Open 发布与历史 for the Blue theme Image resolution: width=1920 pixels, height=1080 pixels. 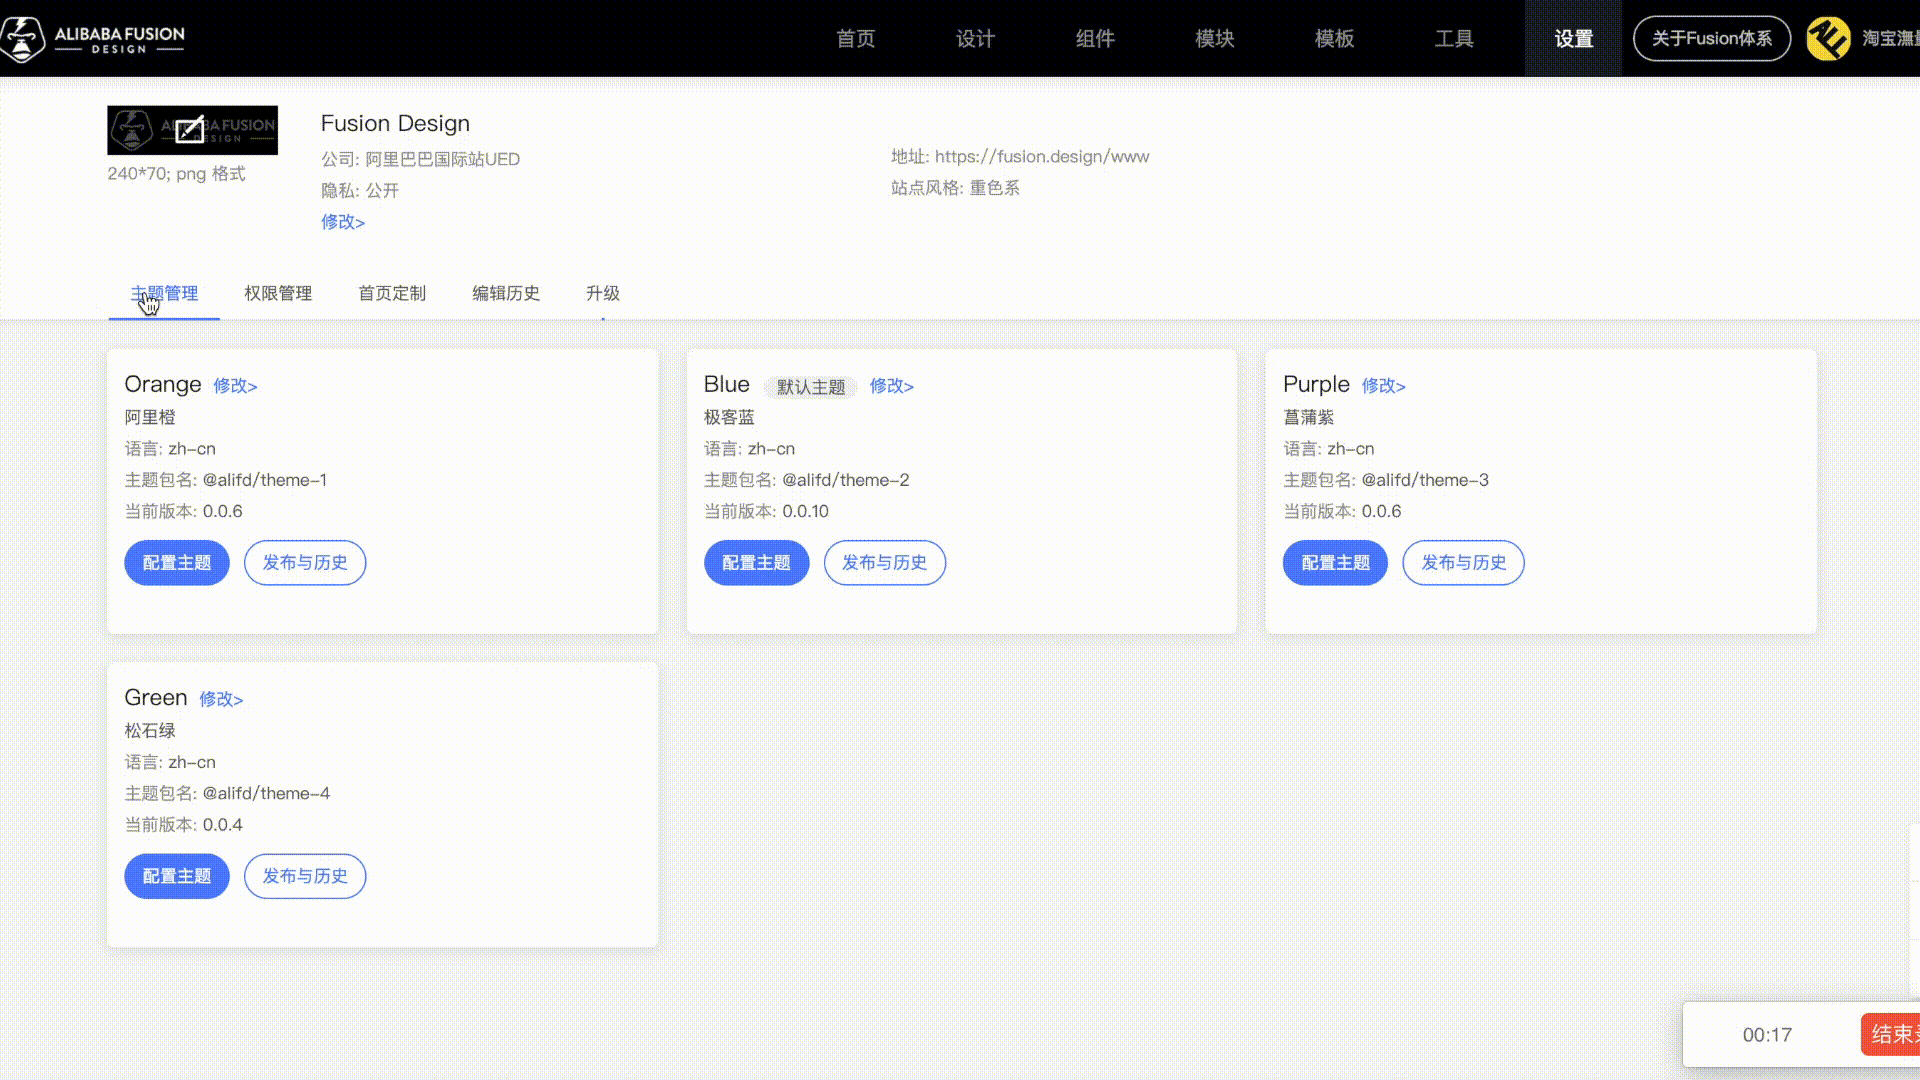point(884,563)
